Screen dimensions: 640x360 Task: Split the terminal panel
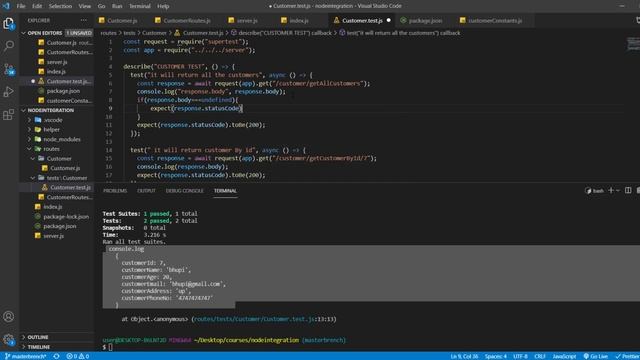coord(628,191)
